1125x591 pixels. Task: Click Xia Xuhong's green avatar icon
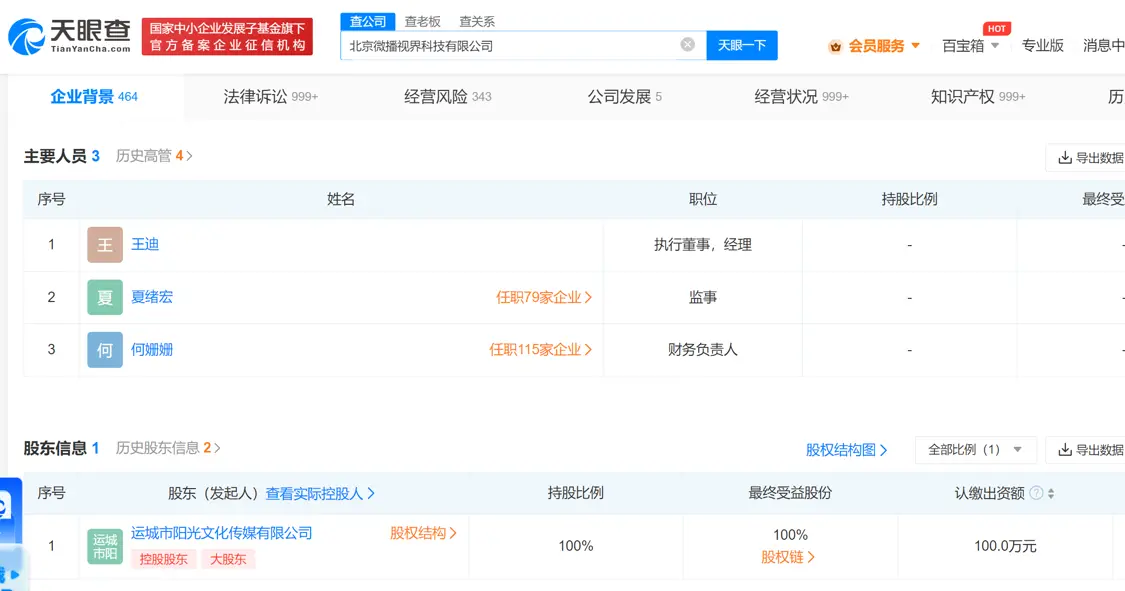click(x=105, y=297)
